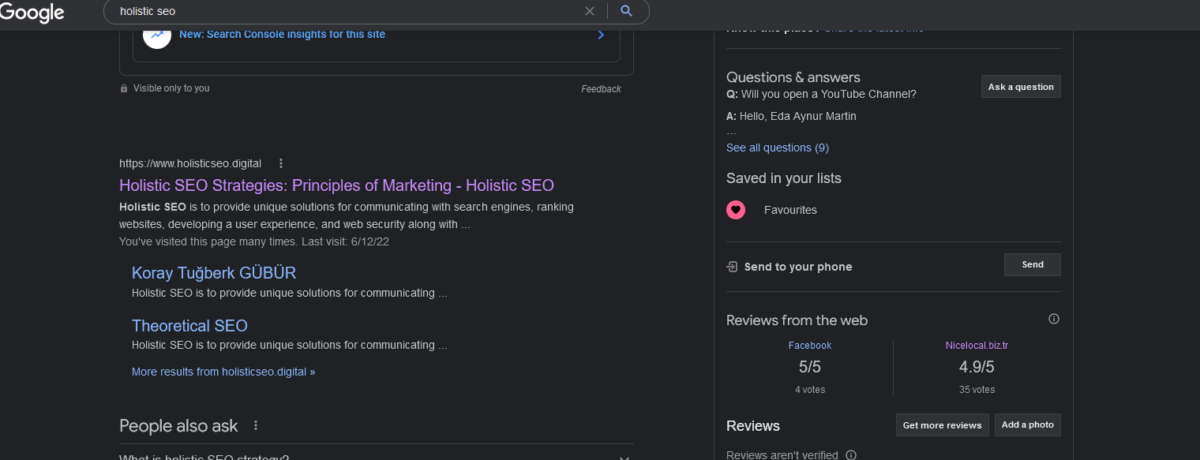The image size is (1200, 460).
Task: Open the https://www.holisticseo.digital URL breadcrumb
Action: pyautogui.click(x=190, y=163)
